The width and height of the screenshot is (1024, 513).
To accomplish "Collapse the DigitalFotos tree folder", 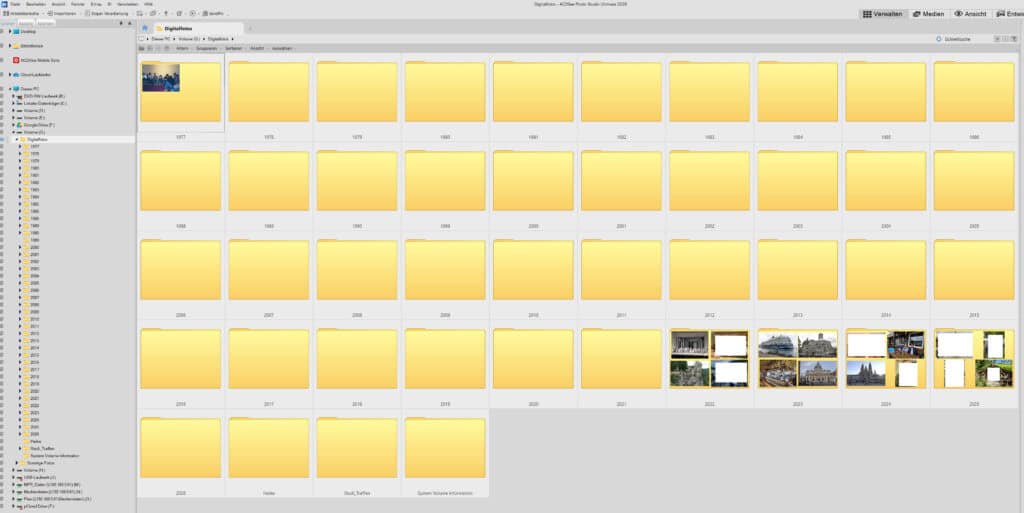I will pyautogui.click(x=17, y=139).
